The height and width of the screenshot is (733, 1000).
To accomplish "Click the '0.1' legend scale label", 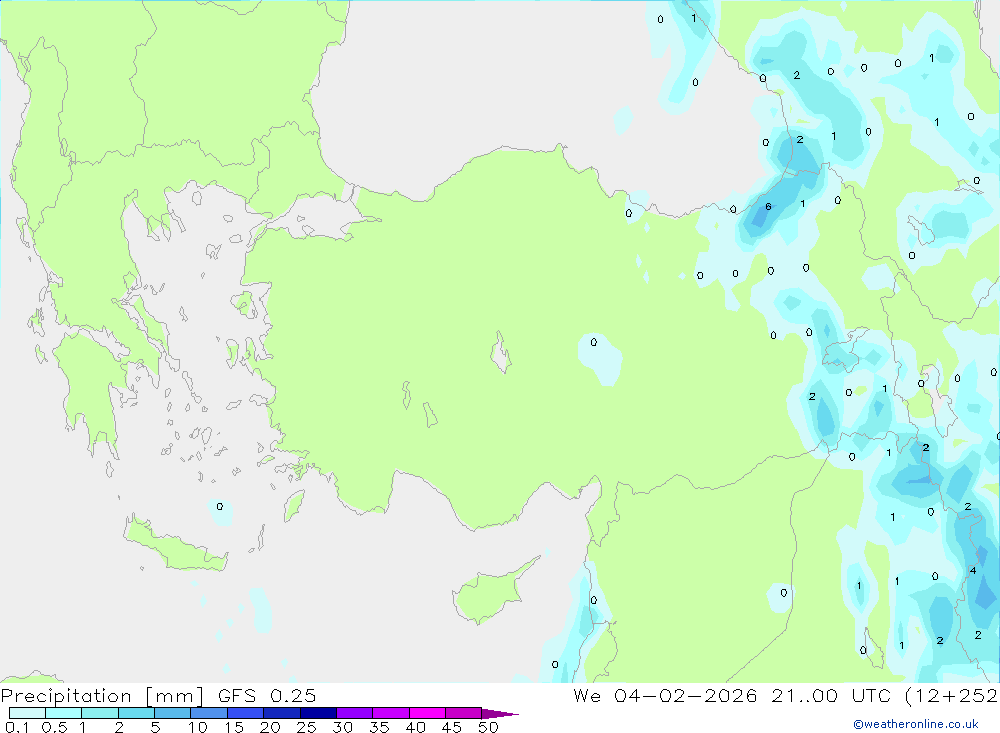I will 17,727.
